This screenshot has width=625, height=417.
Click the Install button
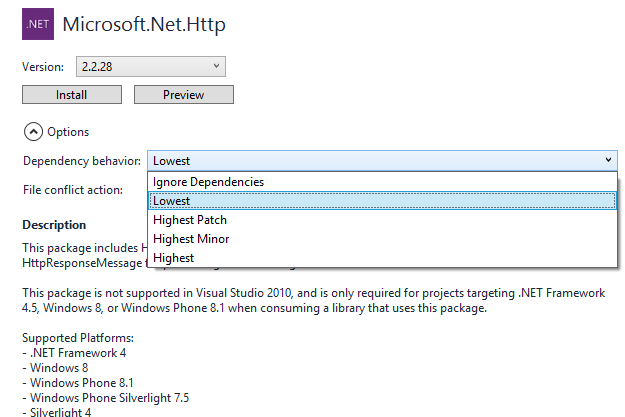(72, 95)
